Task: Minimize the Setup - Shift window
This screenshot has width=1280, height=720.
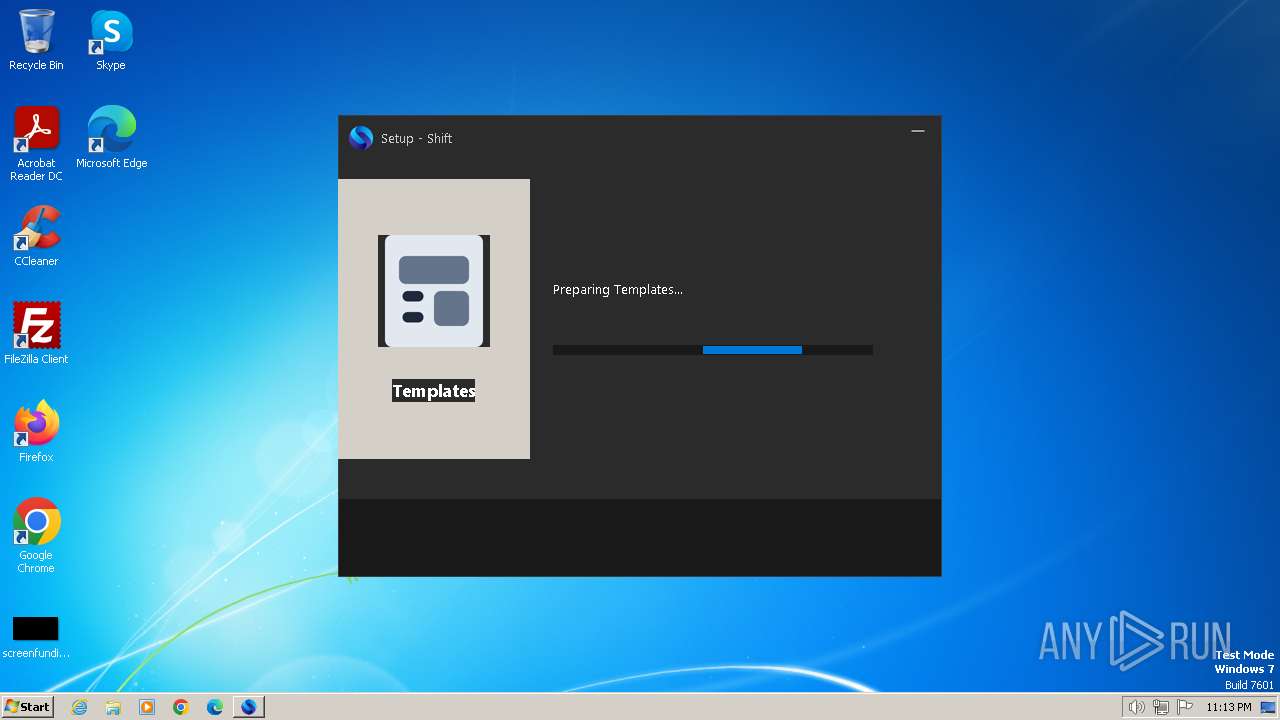Action: (918, 131)
